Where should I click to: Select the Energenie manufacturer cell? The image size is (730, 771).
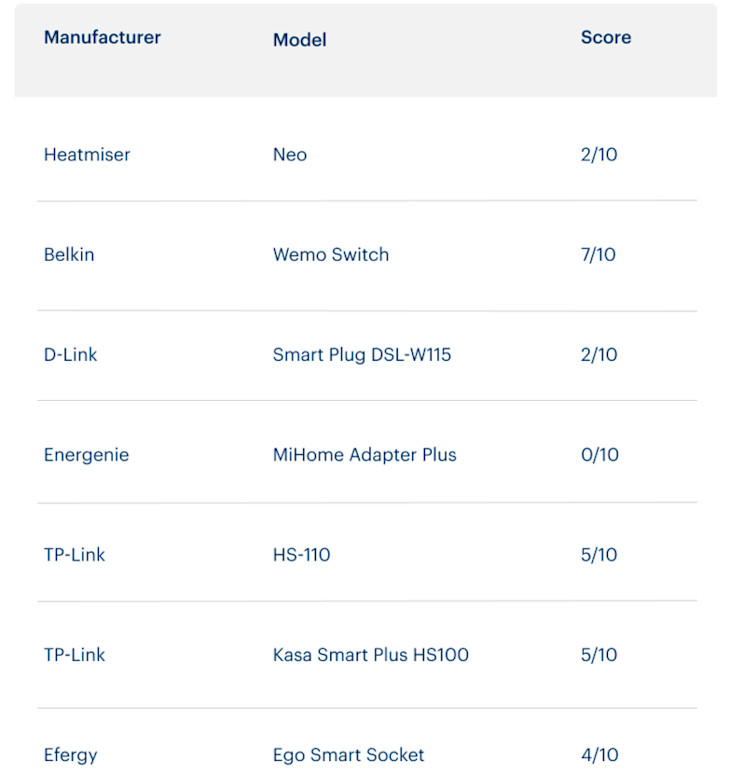[x=87, y=455]
